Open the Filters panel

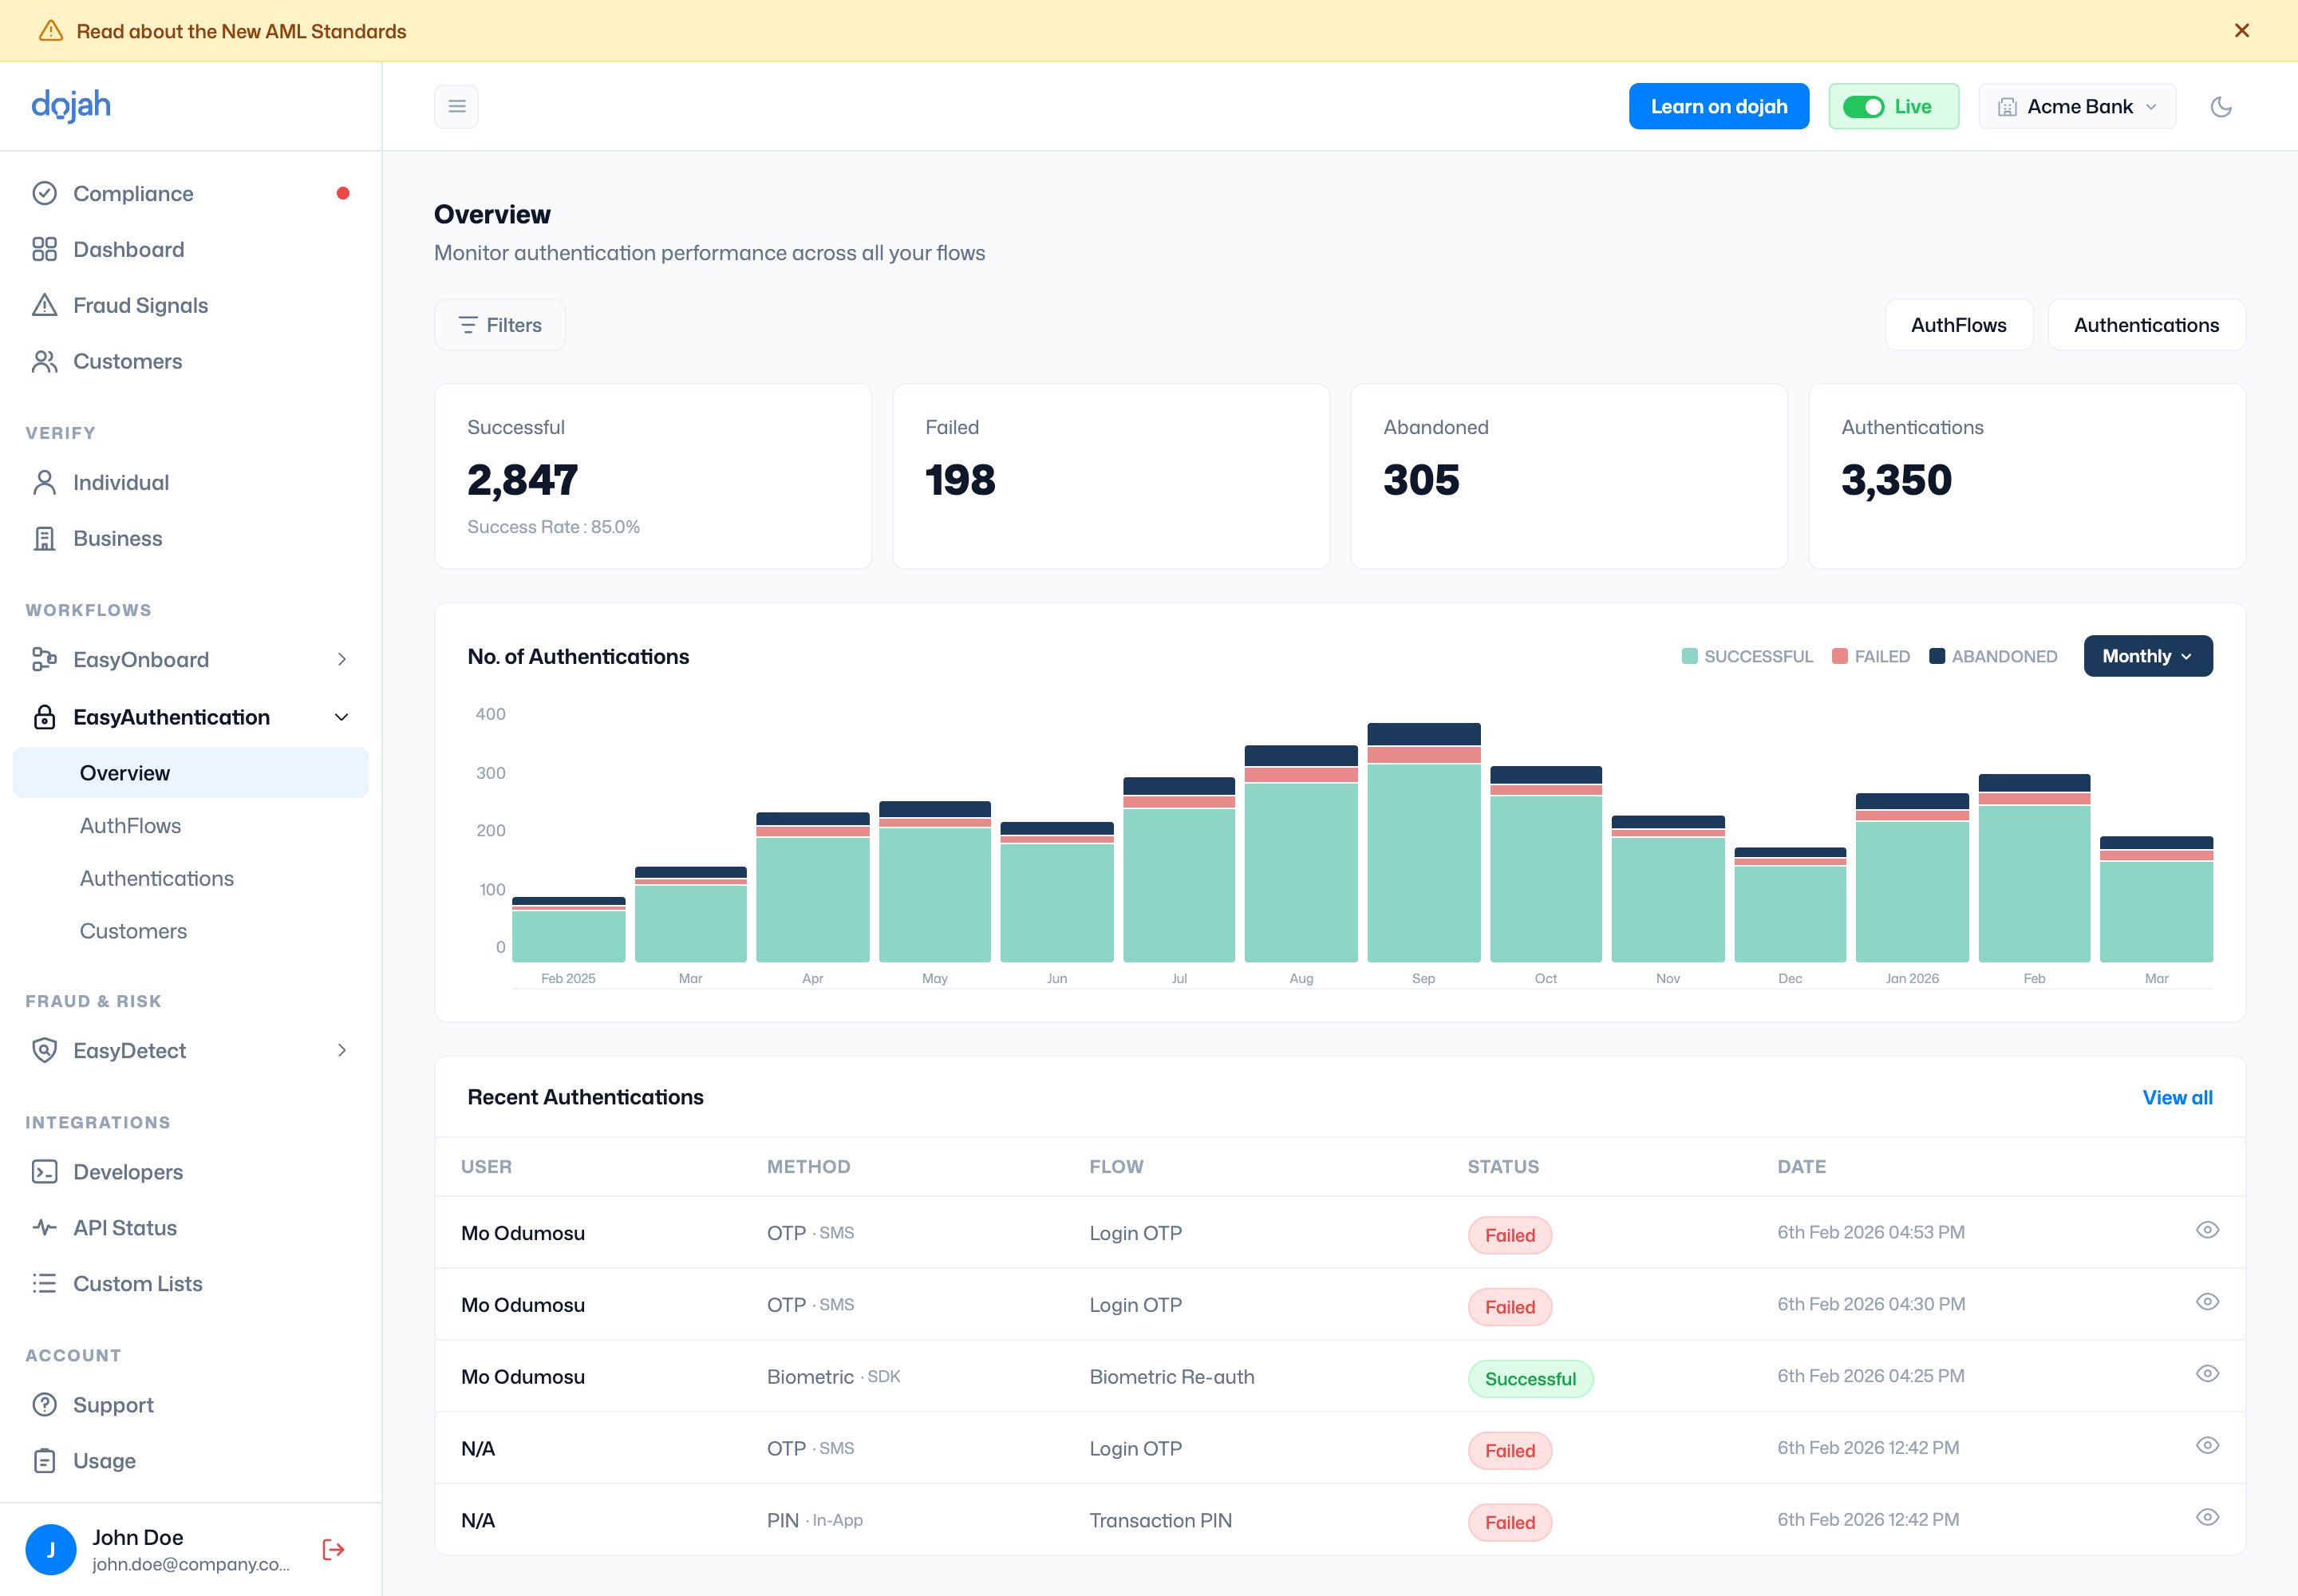click(x=500, y=325)
